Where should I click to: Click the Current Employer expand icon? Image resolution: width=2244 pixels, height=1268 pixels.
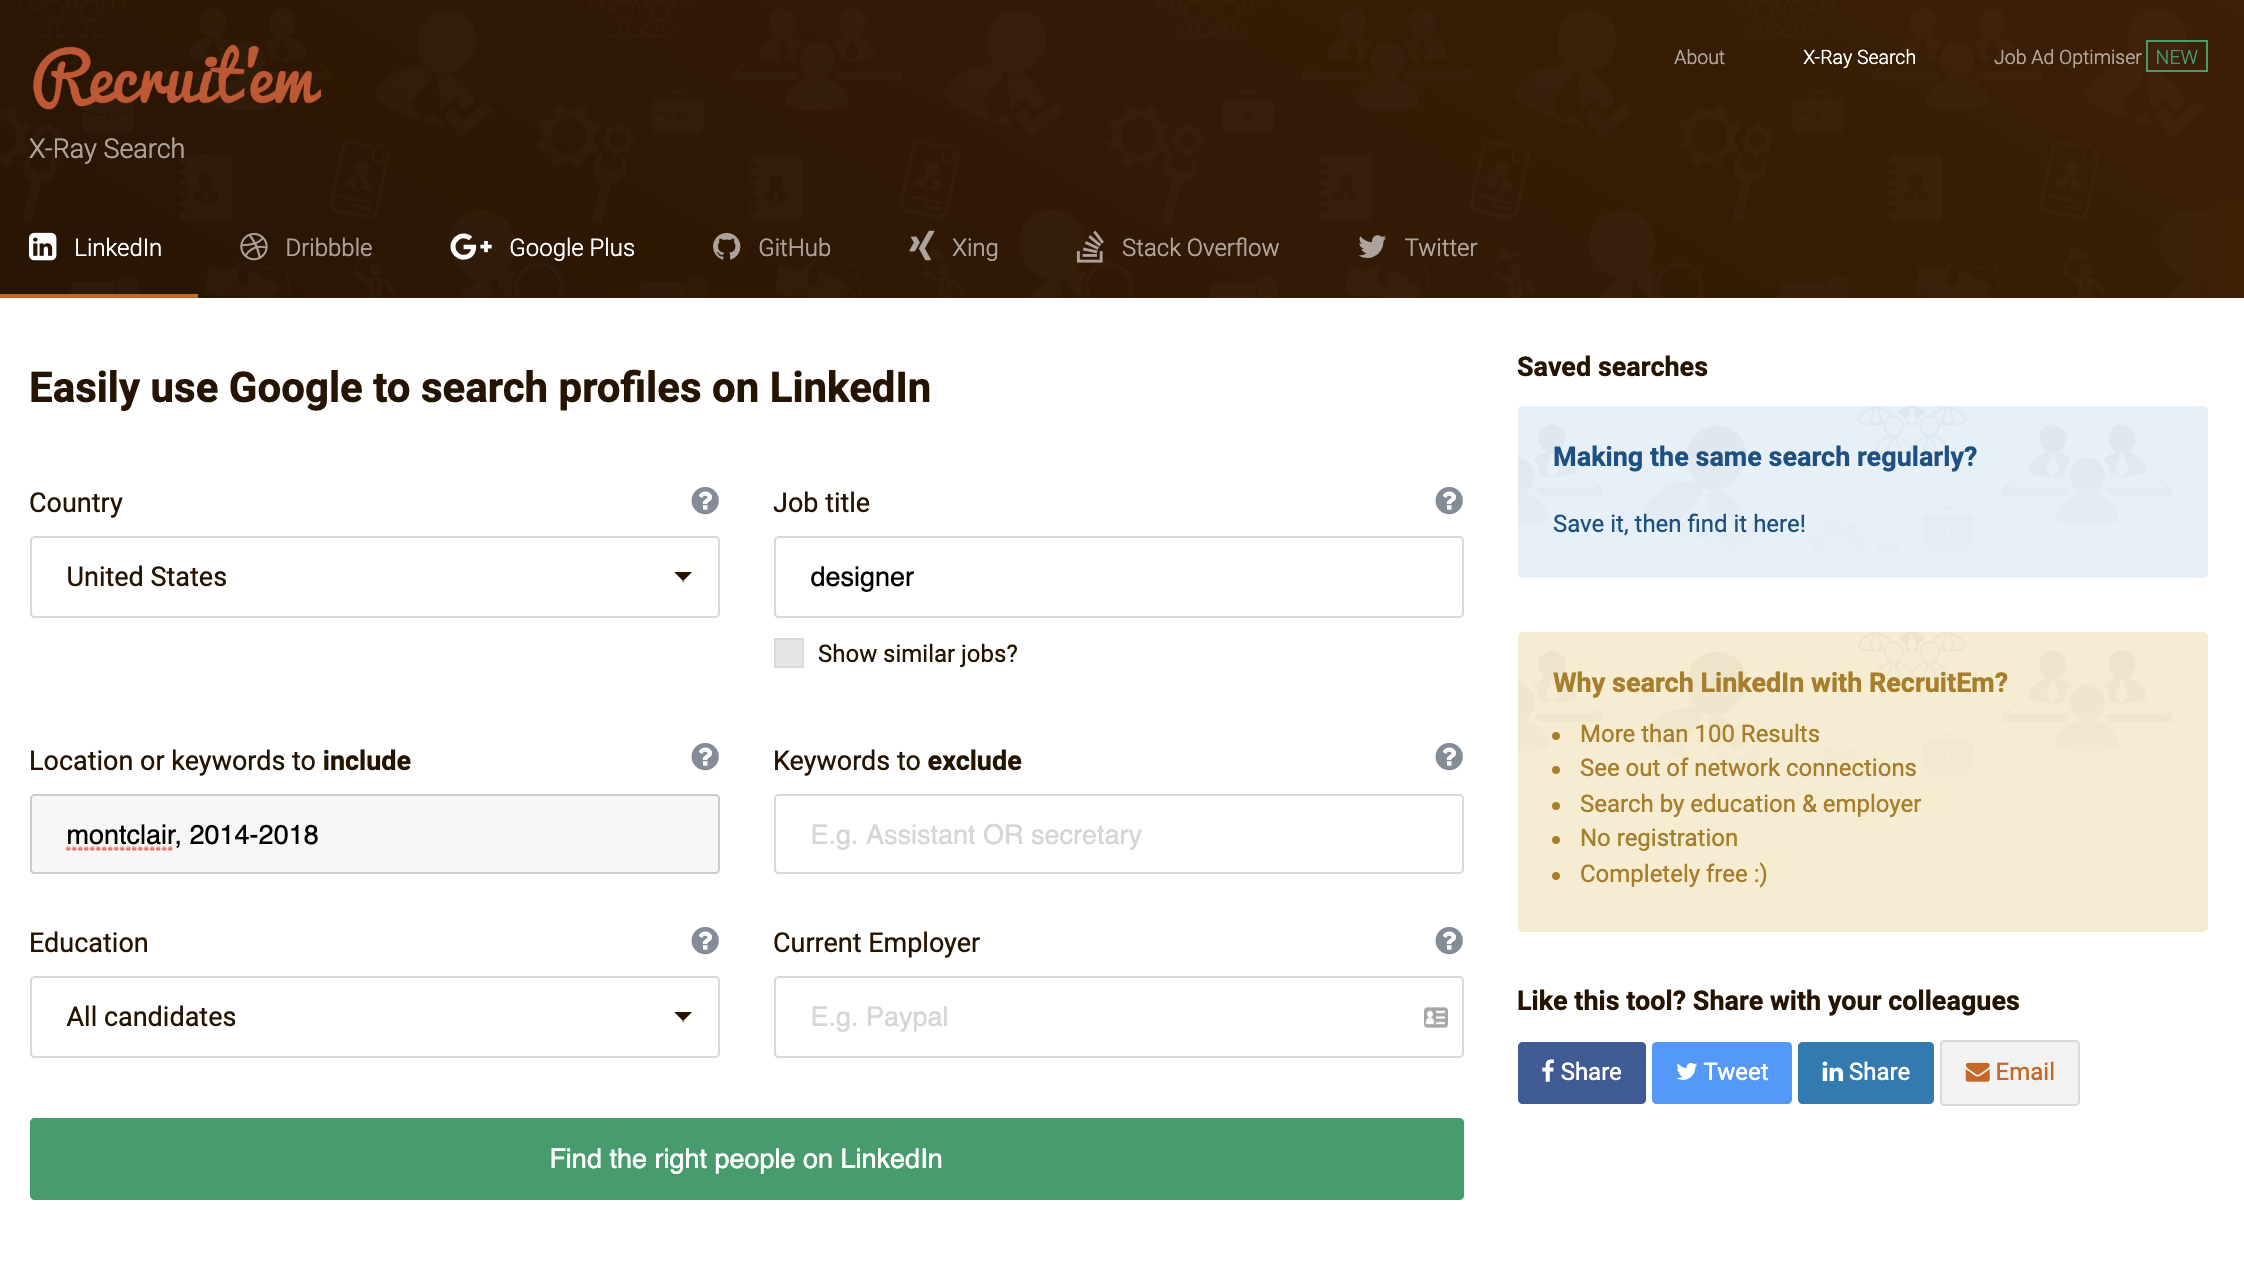click(1432, 1017)
